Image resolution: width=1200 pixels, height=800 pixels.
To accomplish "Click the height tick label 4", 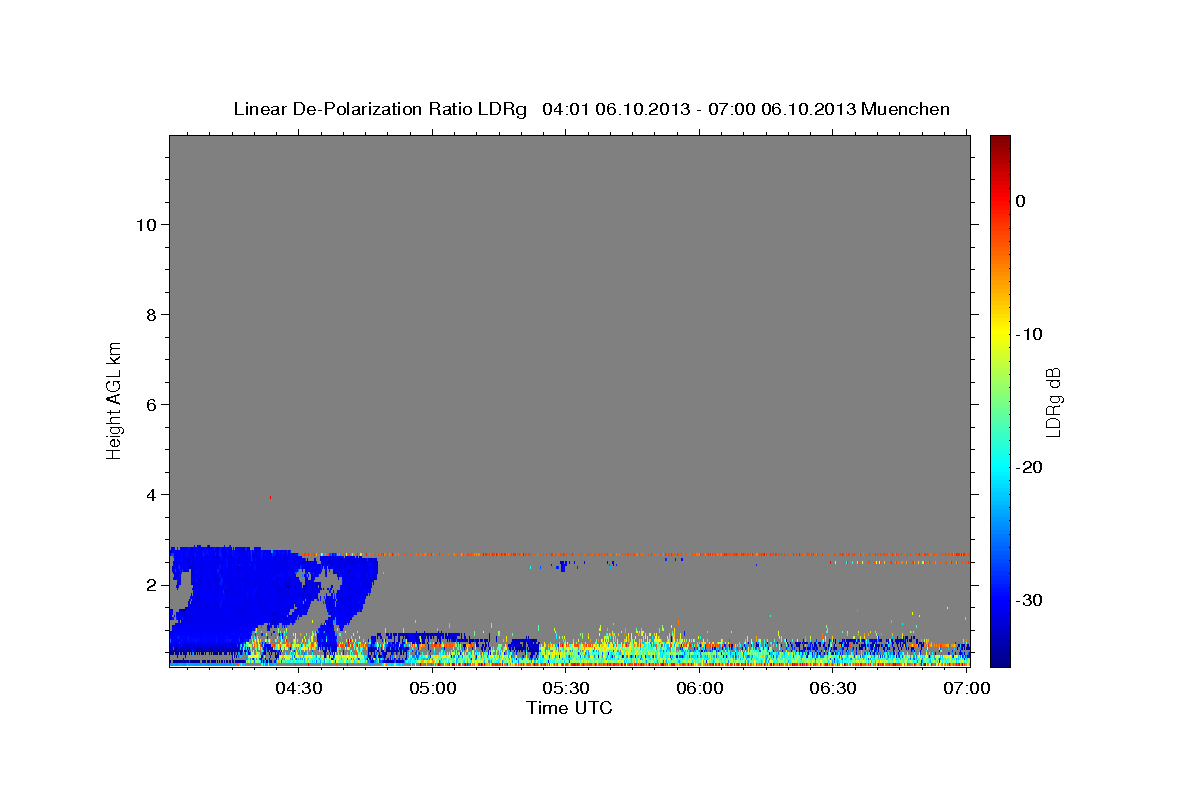I will [150, 495].
